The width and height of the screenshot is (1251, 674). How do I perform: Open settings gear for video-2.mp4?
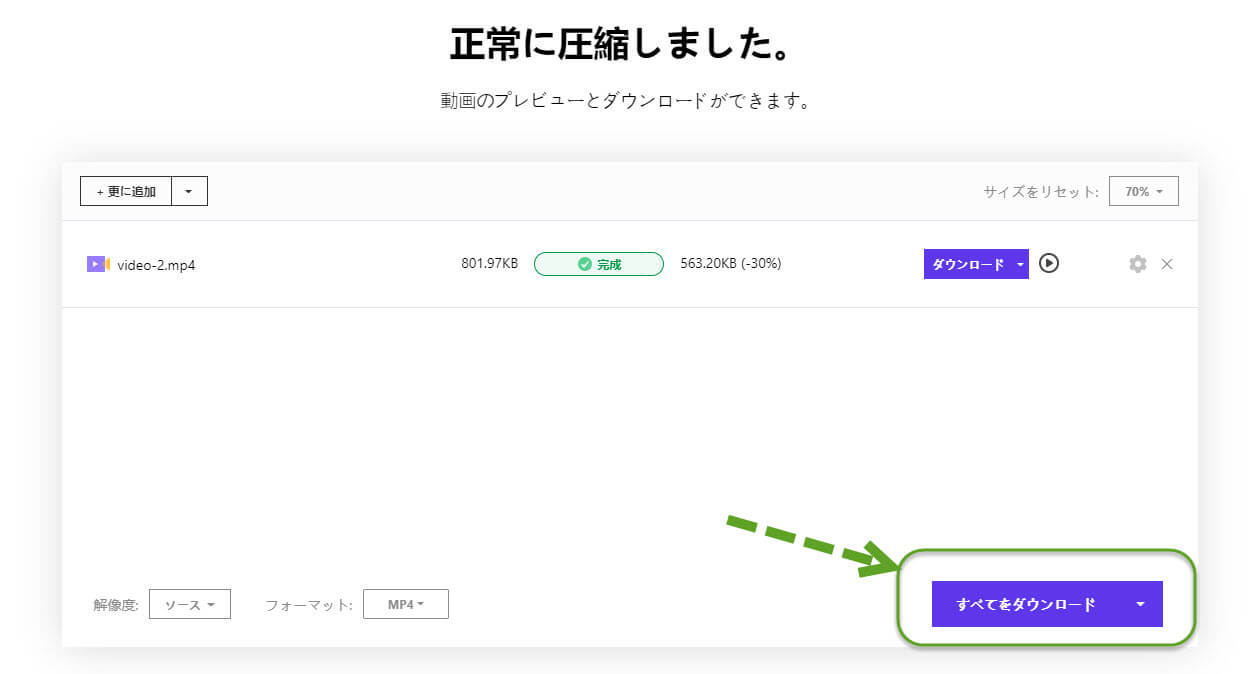(x=1137, y=264)
